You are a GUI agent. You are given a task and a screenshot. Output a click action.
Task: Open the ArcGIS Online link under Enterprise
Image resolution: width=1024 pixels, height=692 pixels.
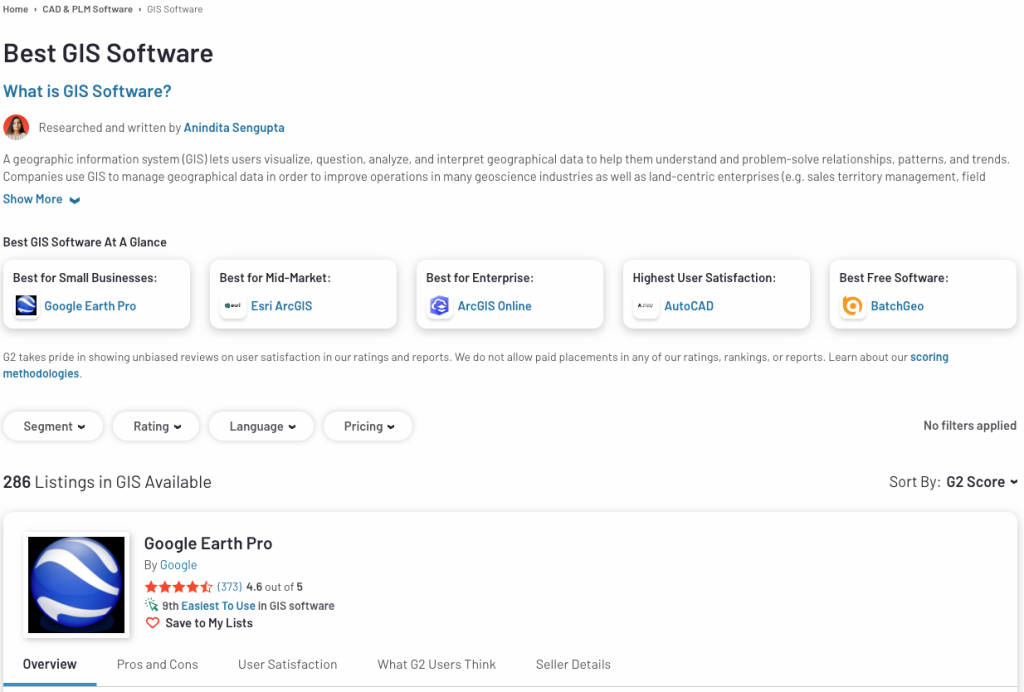click(494, 306)
